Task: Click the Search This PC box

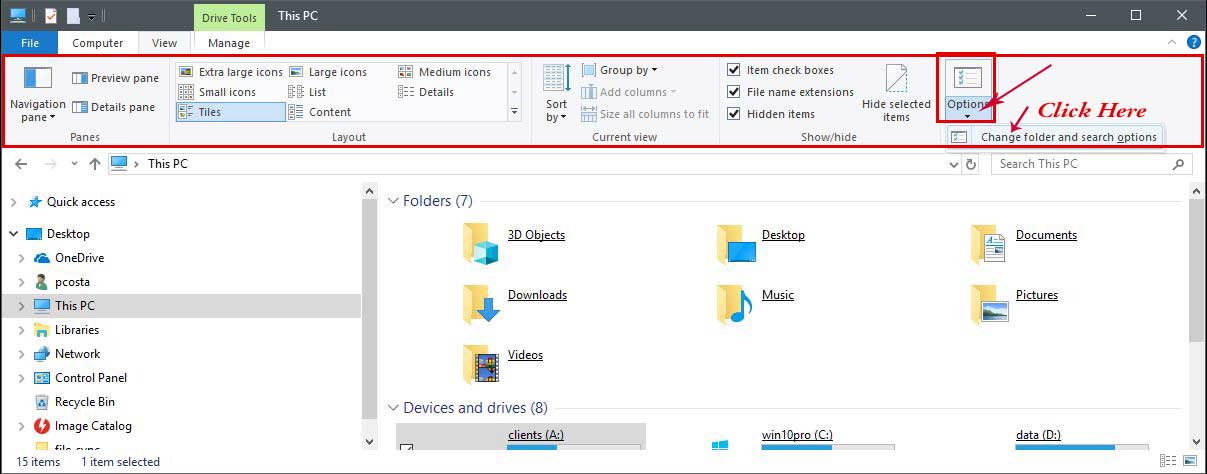Action: [x=1092, y=164]
